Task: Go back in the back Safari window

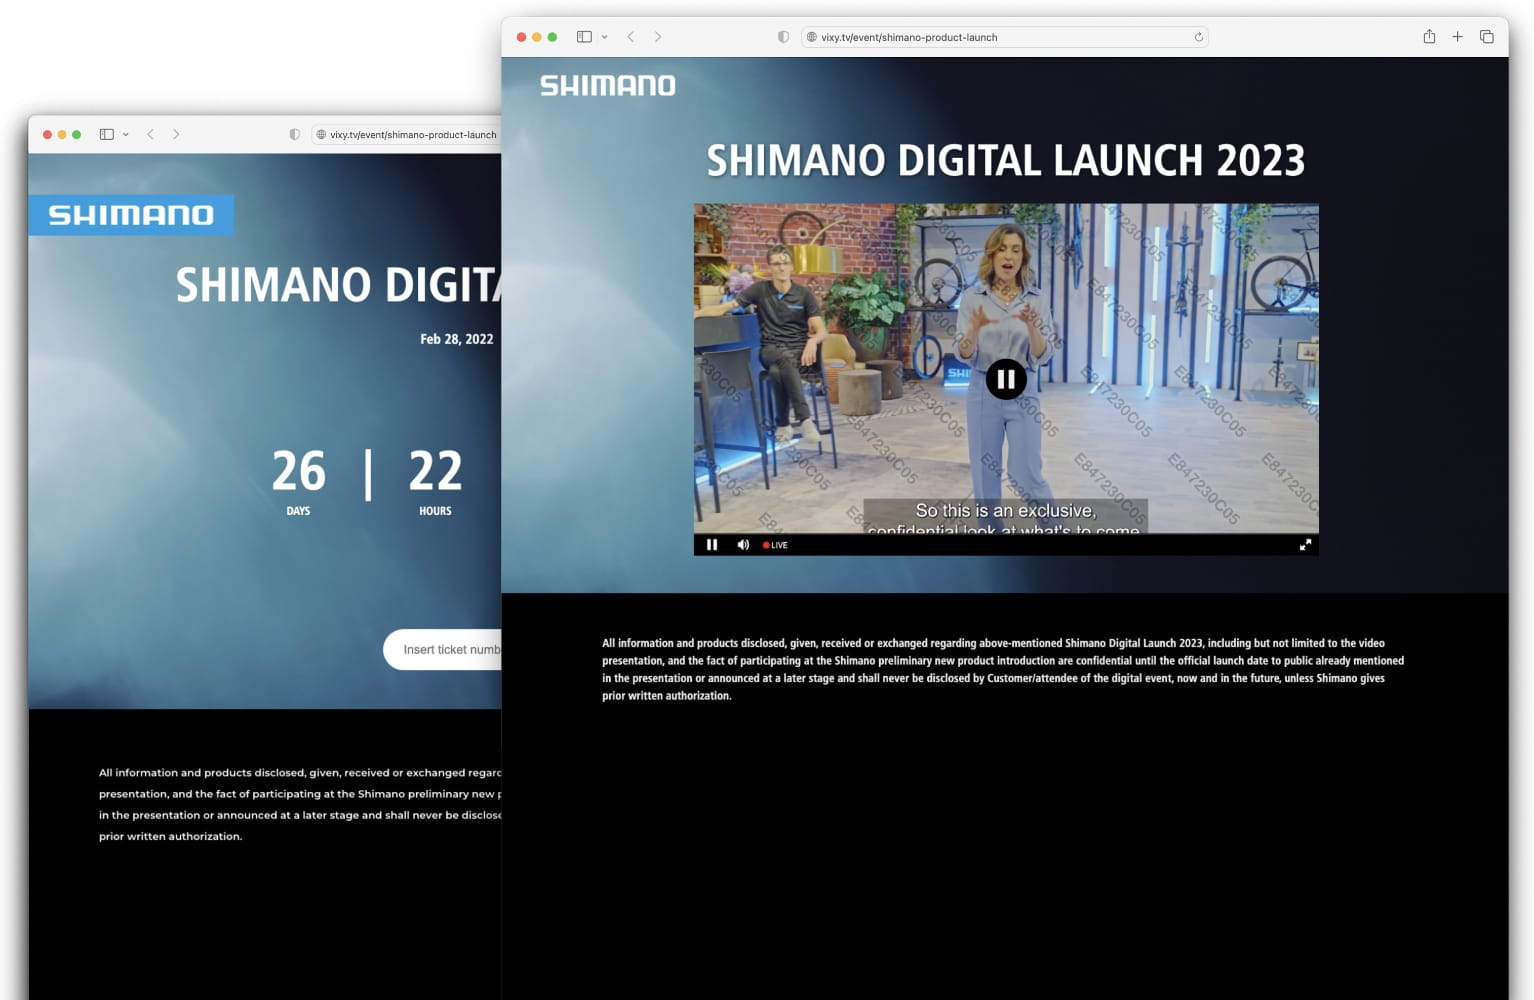Action: point(151,134)
